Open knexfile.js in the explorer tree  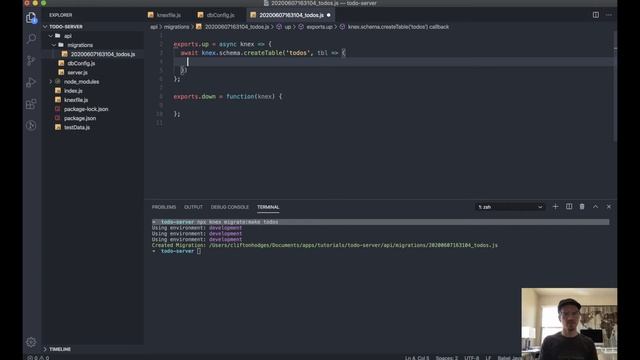(x=76, y=100)
